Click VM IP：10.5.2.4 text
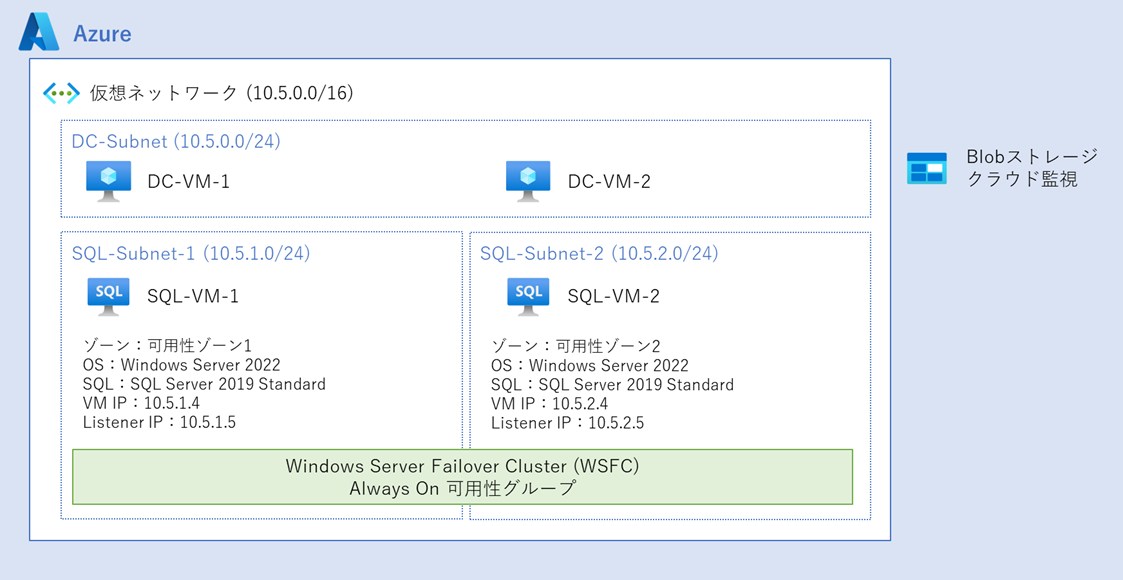 coord(550,404)
